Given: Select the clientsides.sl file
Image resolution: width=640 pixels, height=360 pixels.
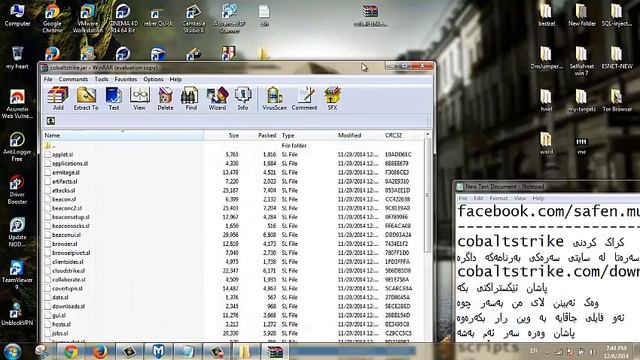Looking at the screenshot, I should tap(233, 262).
